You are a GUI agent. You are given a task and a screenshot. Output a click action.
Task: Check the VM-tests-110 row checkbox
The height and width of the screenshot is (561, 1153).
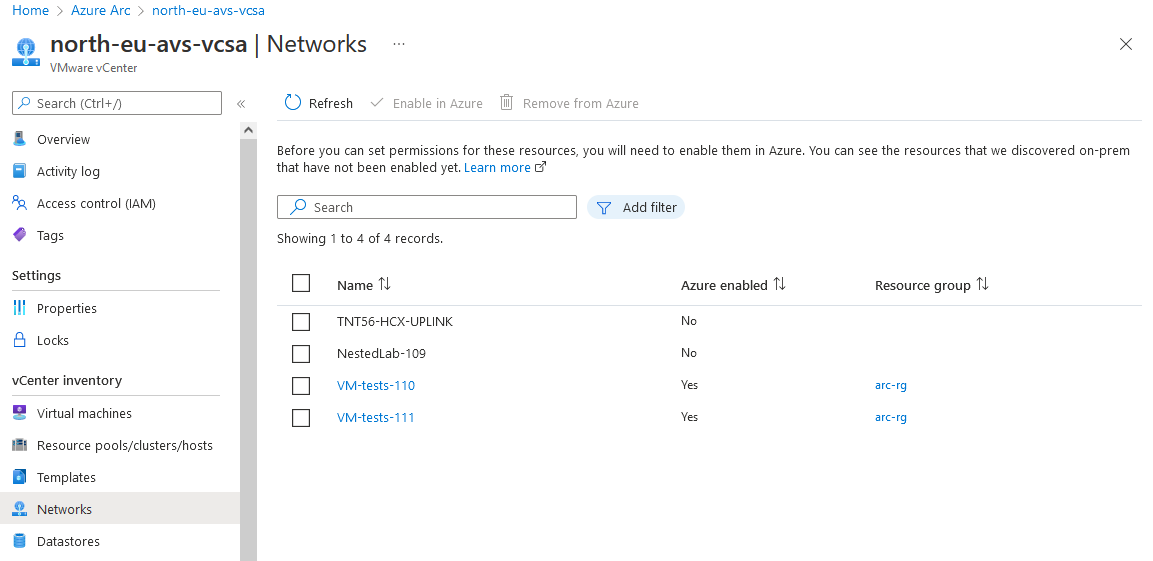pos(301,385)
